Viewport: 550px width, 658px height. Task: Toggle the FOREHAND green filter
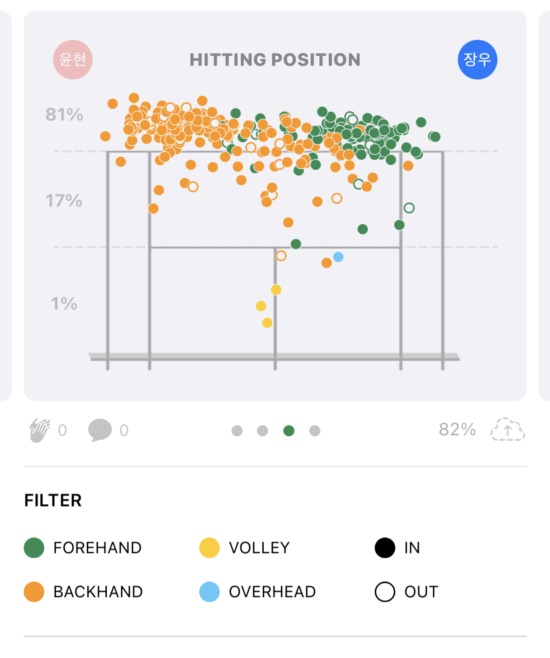[x=83, y=548]
